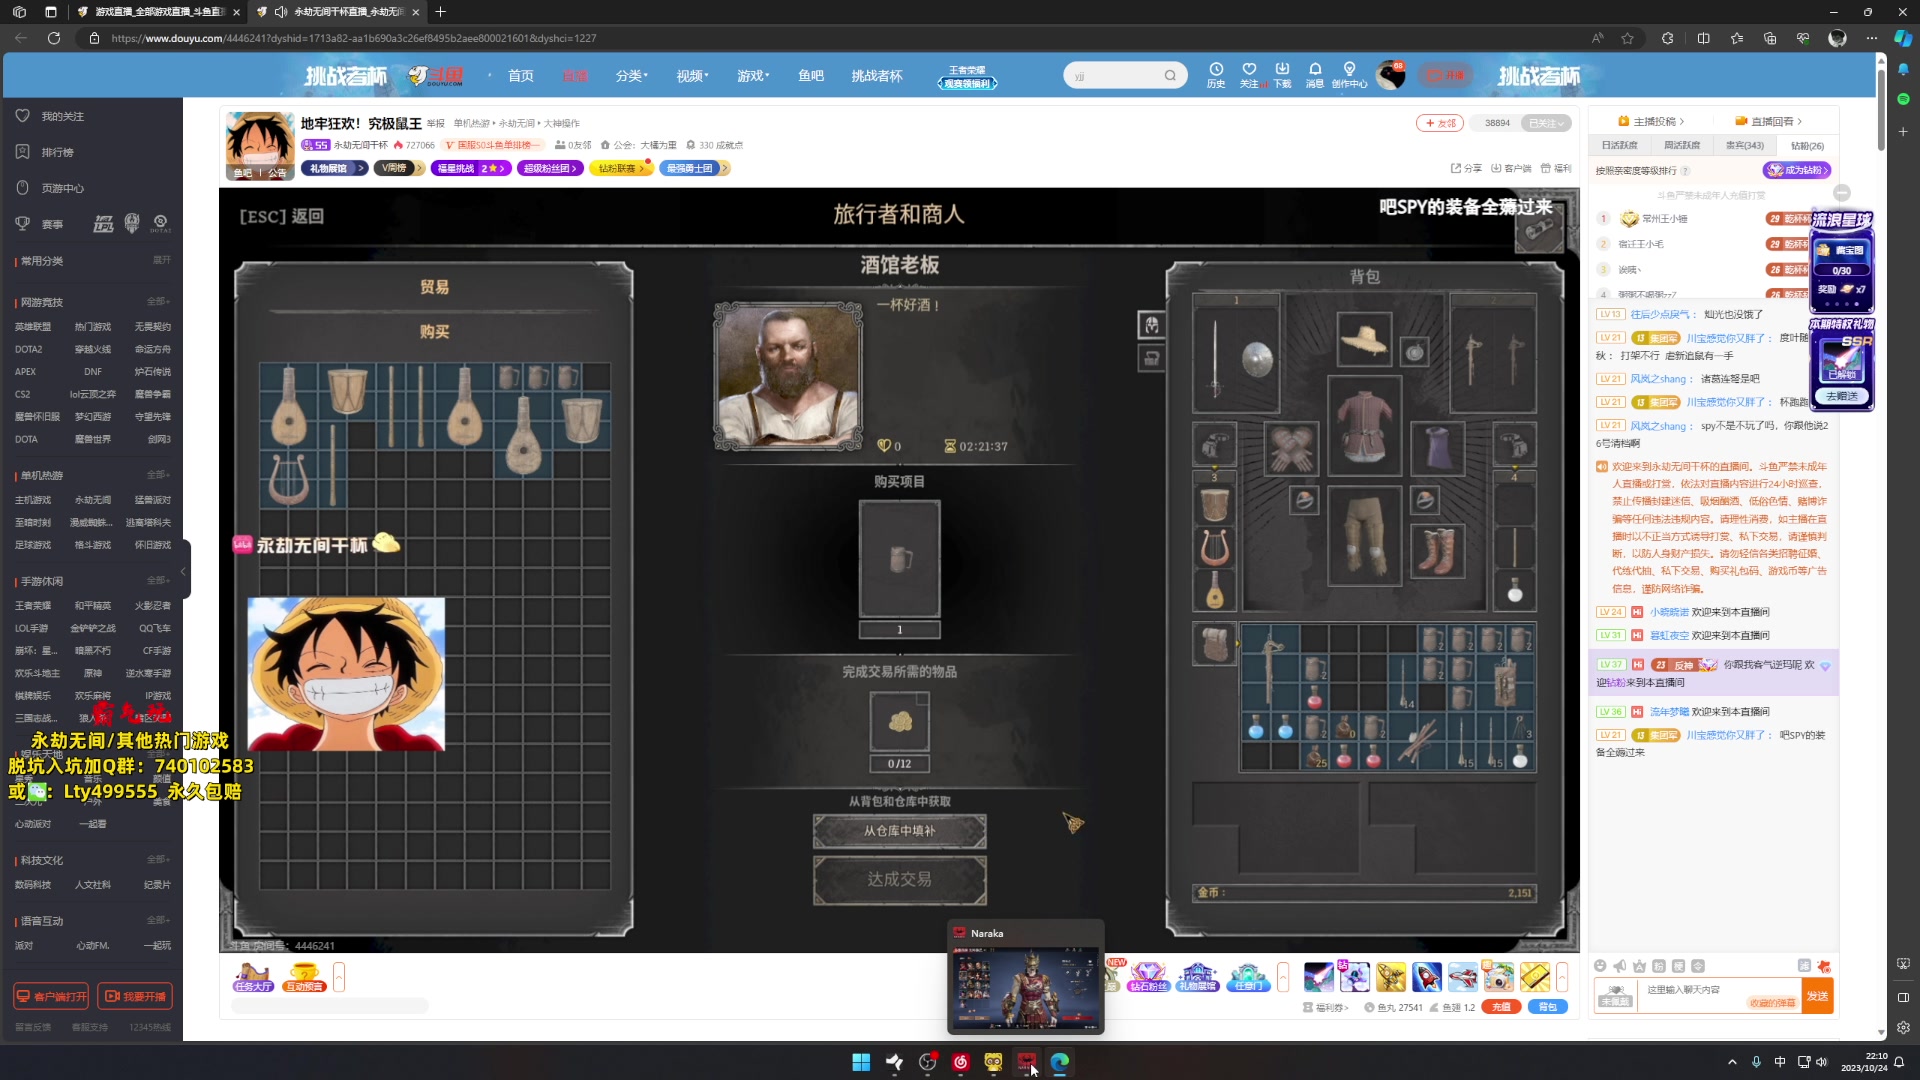Click the 背包 backpack button
The image size is (1920, 1080).
(1548, 1007)
